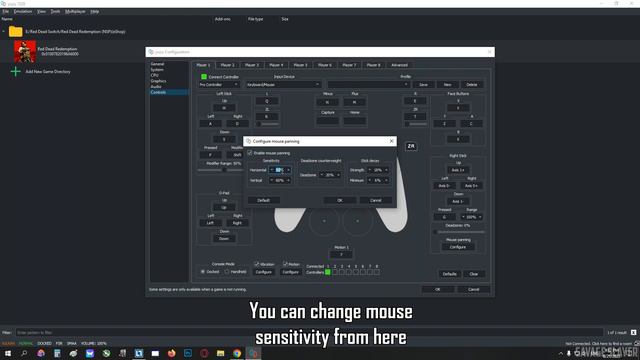Screen dimensions: 640x360
Task: Open Photoshop from the taskbar
Action: click(188, 353)
